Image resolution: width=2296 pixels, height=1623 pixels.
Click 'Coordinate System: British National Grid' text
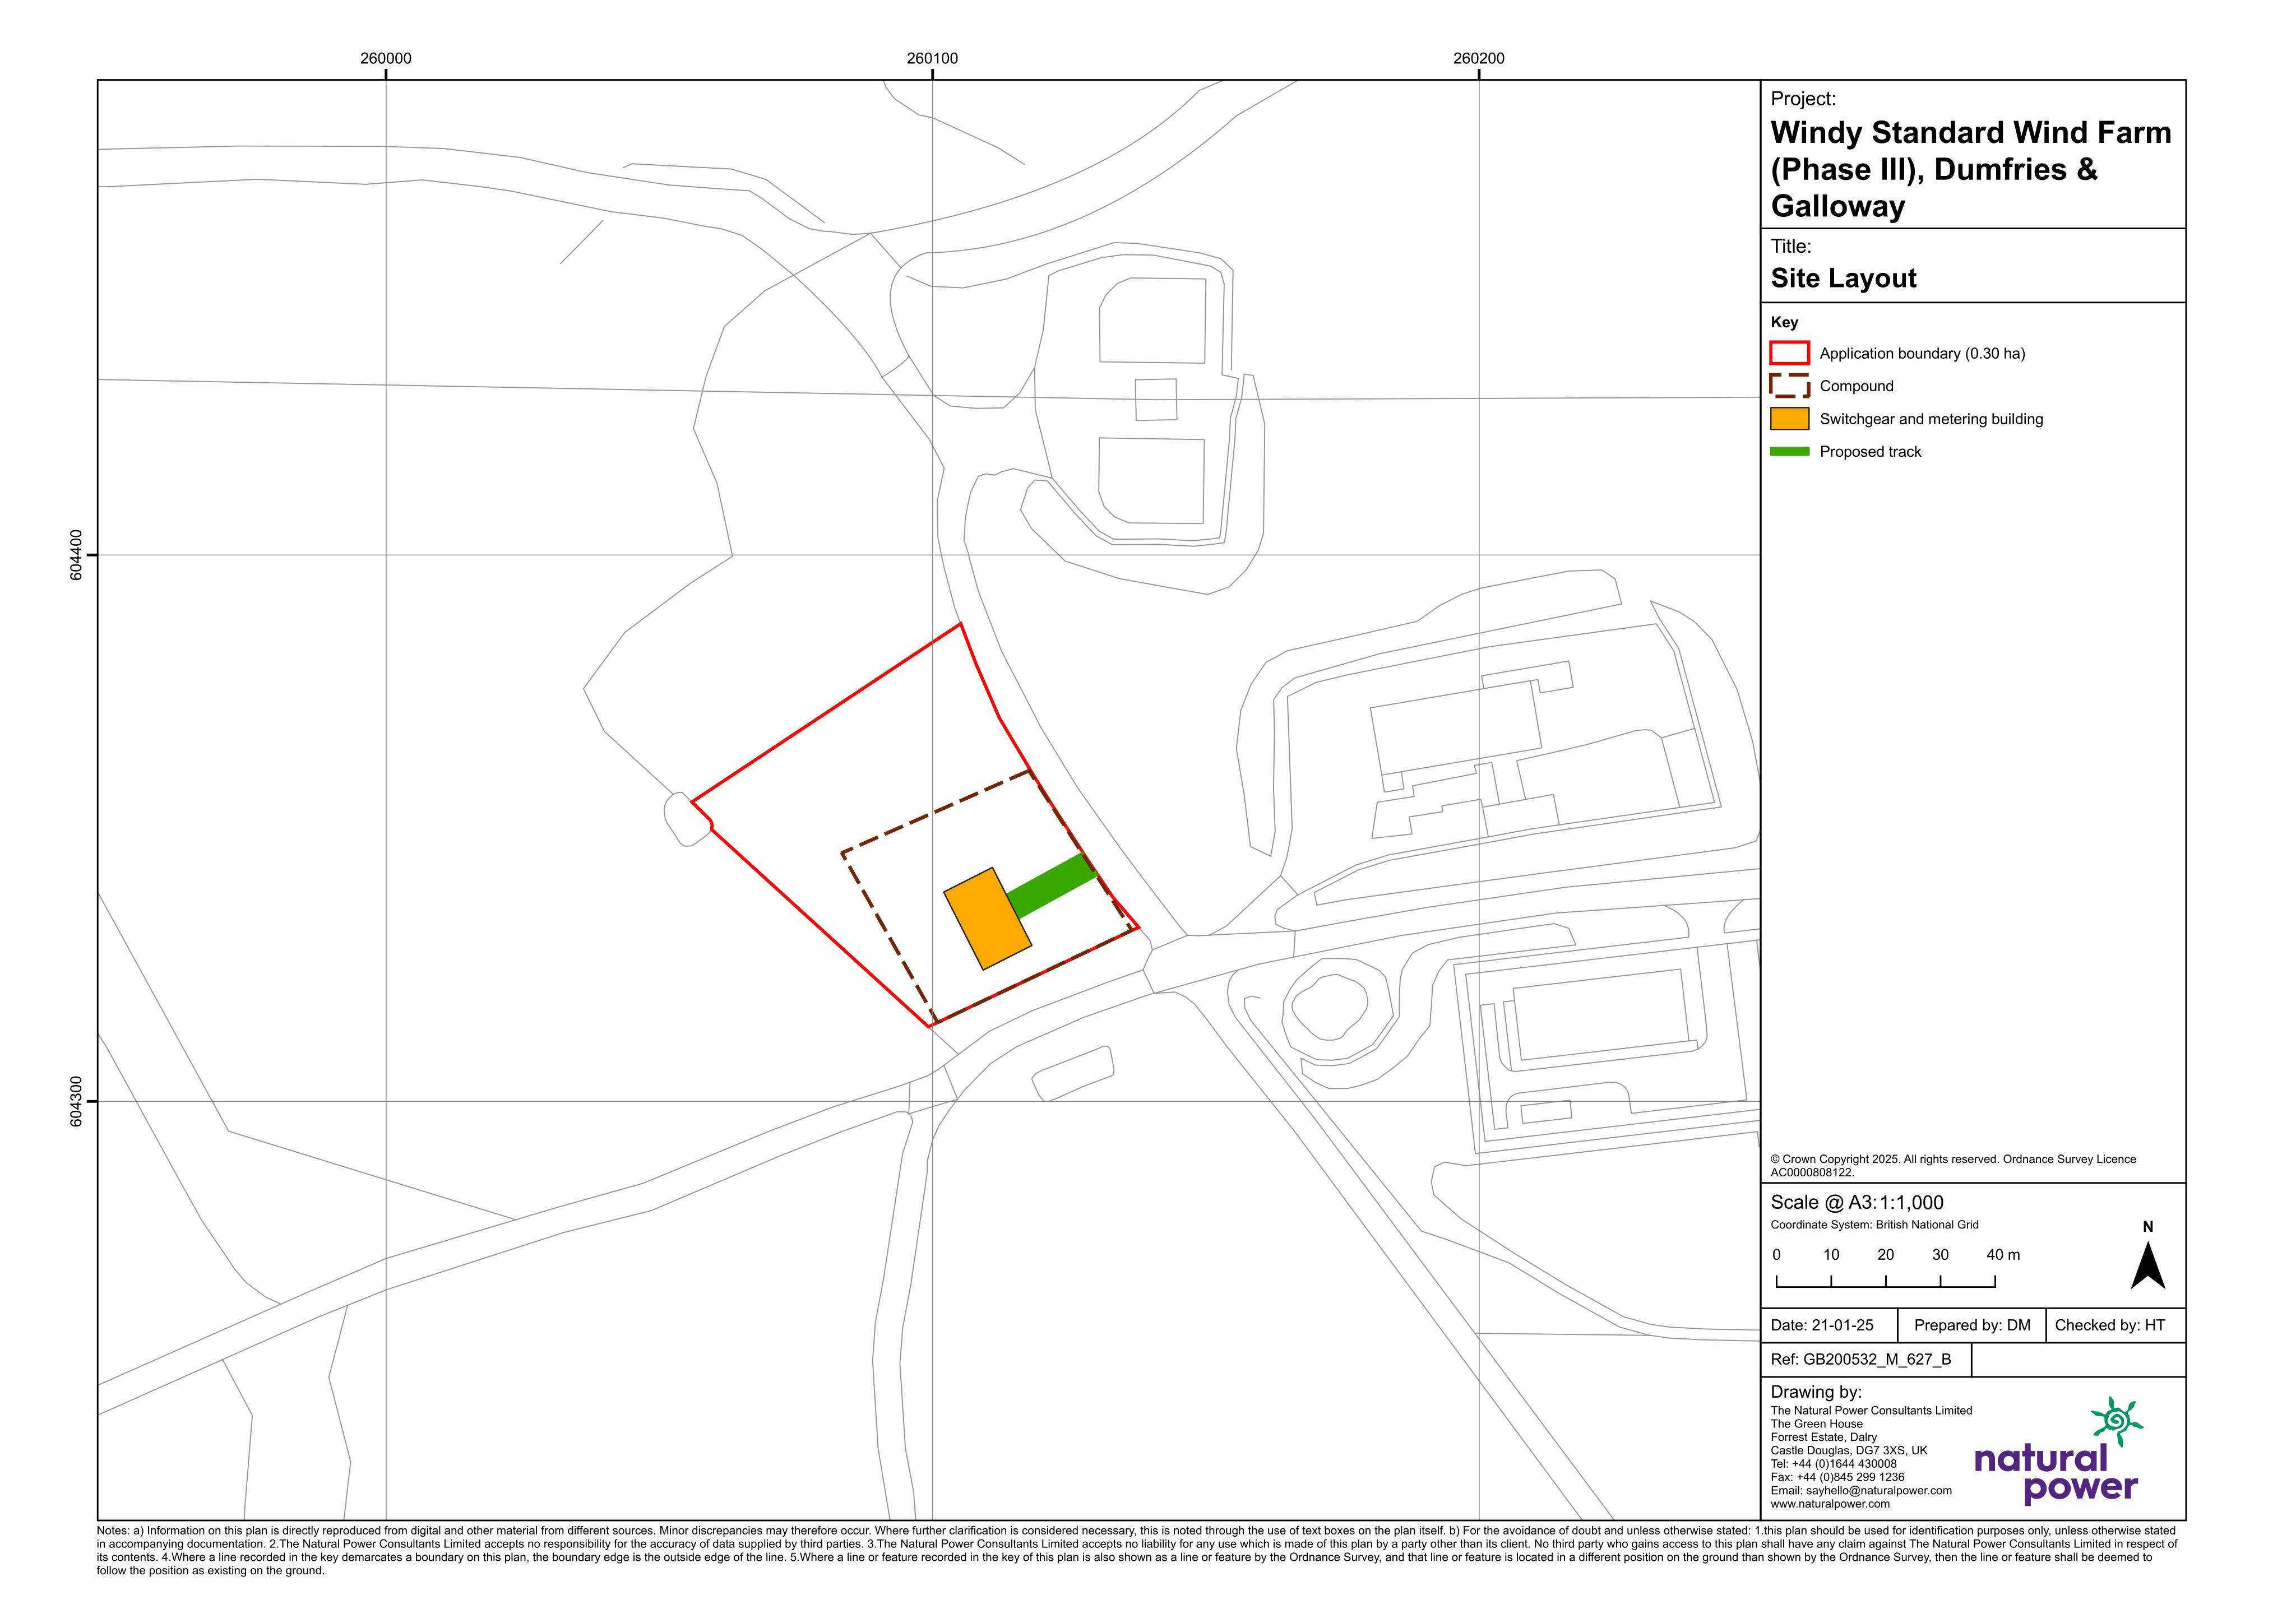1874,1225
